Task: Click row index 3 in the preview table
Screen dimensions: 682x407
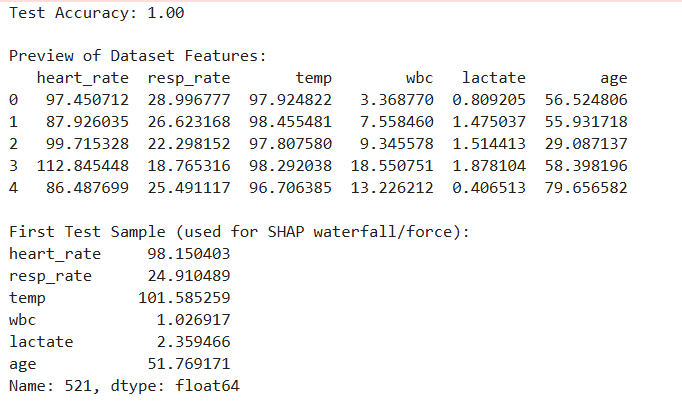Action: click(x=13, y=166)
